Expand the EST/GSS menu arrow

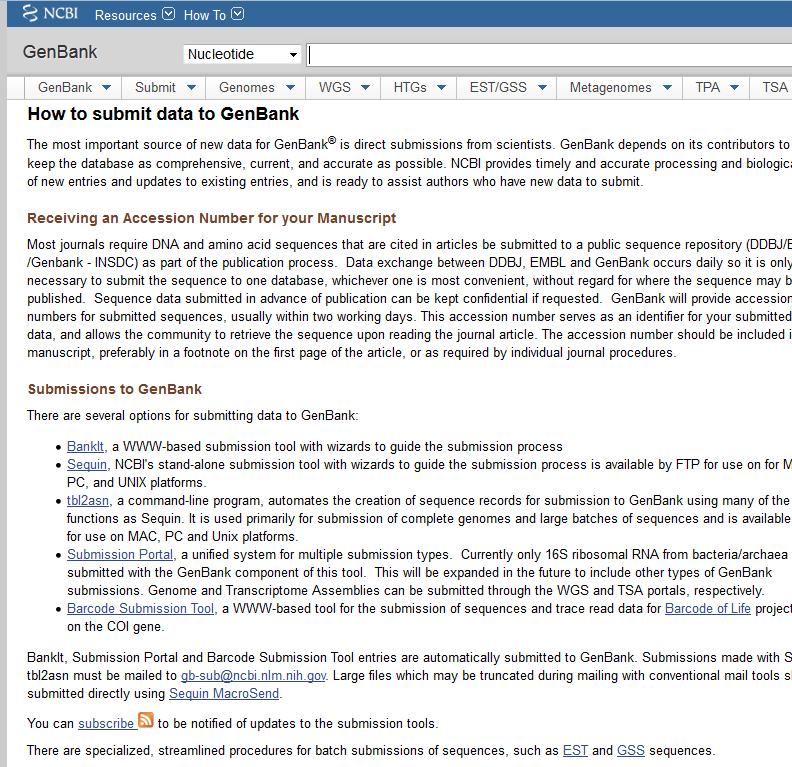coord(542,88)
